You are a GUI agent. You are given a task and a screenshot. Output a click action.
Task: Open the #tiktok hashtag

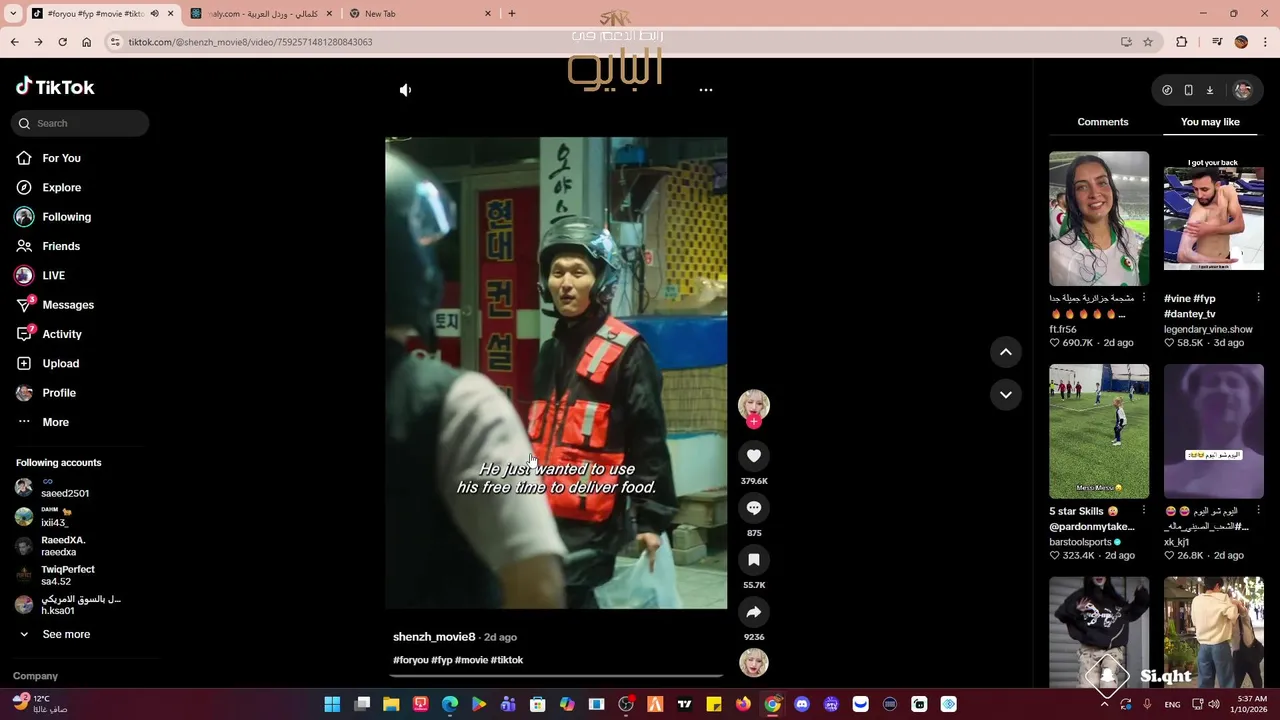click(507, 660)
